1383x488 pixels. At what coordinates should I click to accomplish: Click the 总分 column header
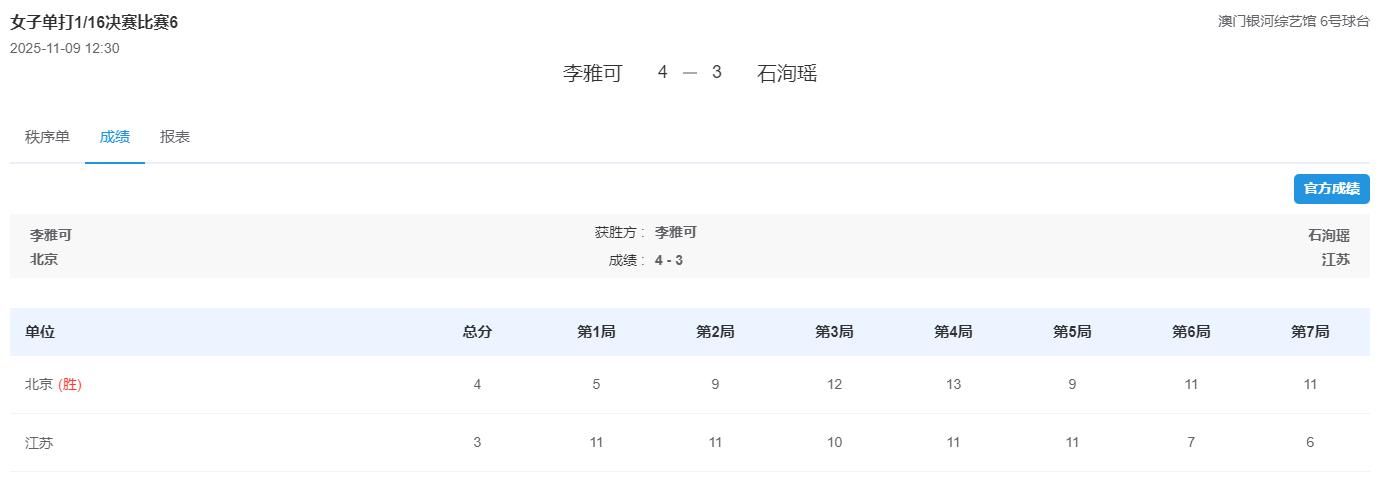[477, 332]
